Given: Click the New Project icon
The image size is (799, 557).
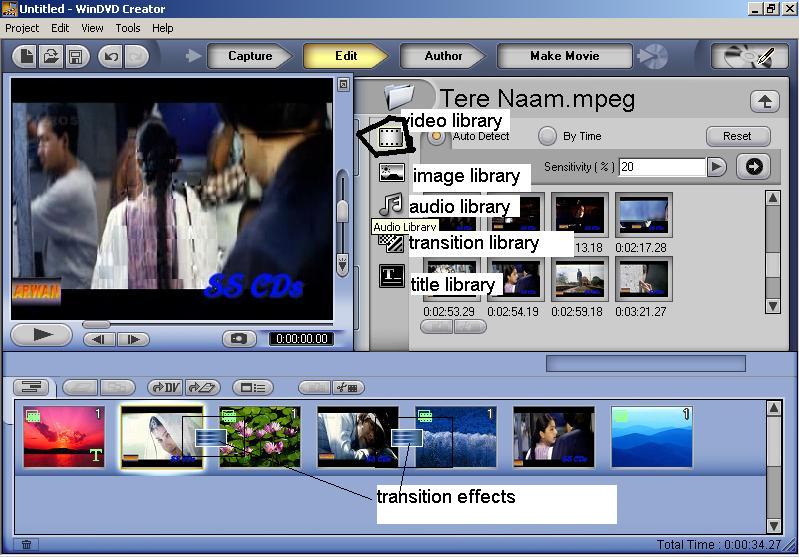Looking at the screenshot, I should [26, 56].
